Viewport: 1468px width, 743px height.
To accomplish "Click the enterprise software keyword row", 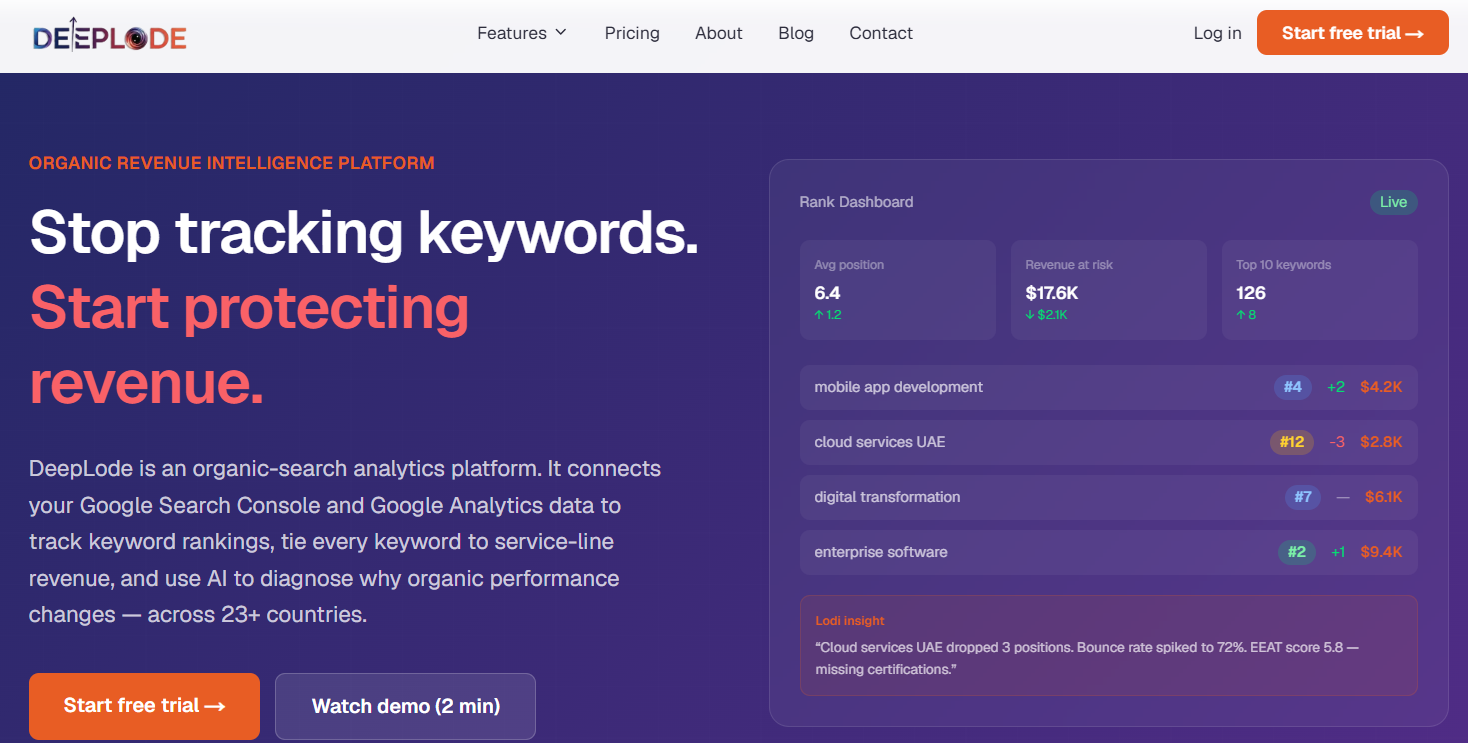I will [x=1108, y=552].
